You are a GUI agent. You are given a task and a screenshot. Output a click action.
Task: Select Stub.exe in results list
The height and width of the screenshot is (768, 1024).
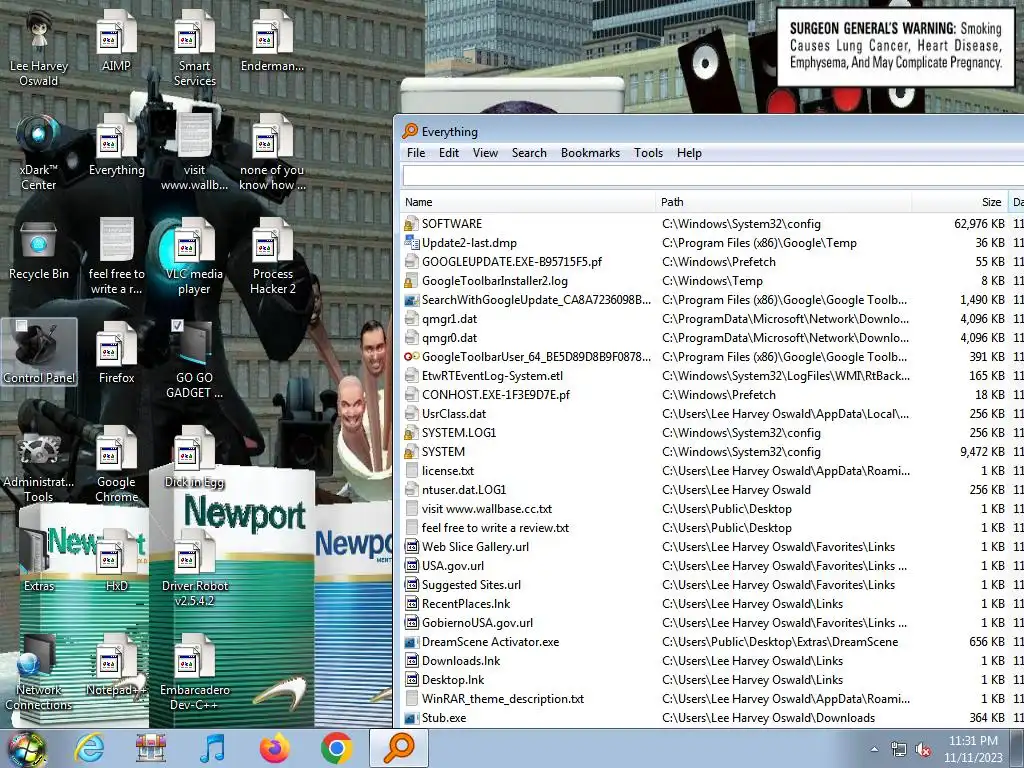712,718
